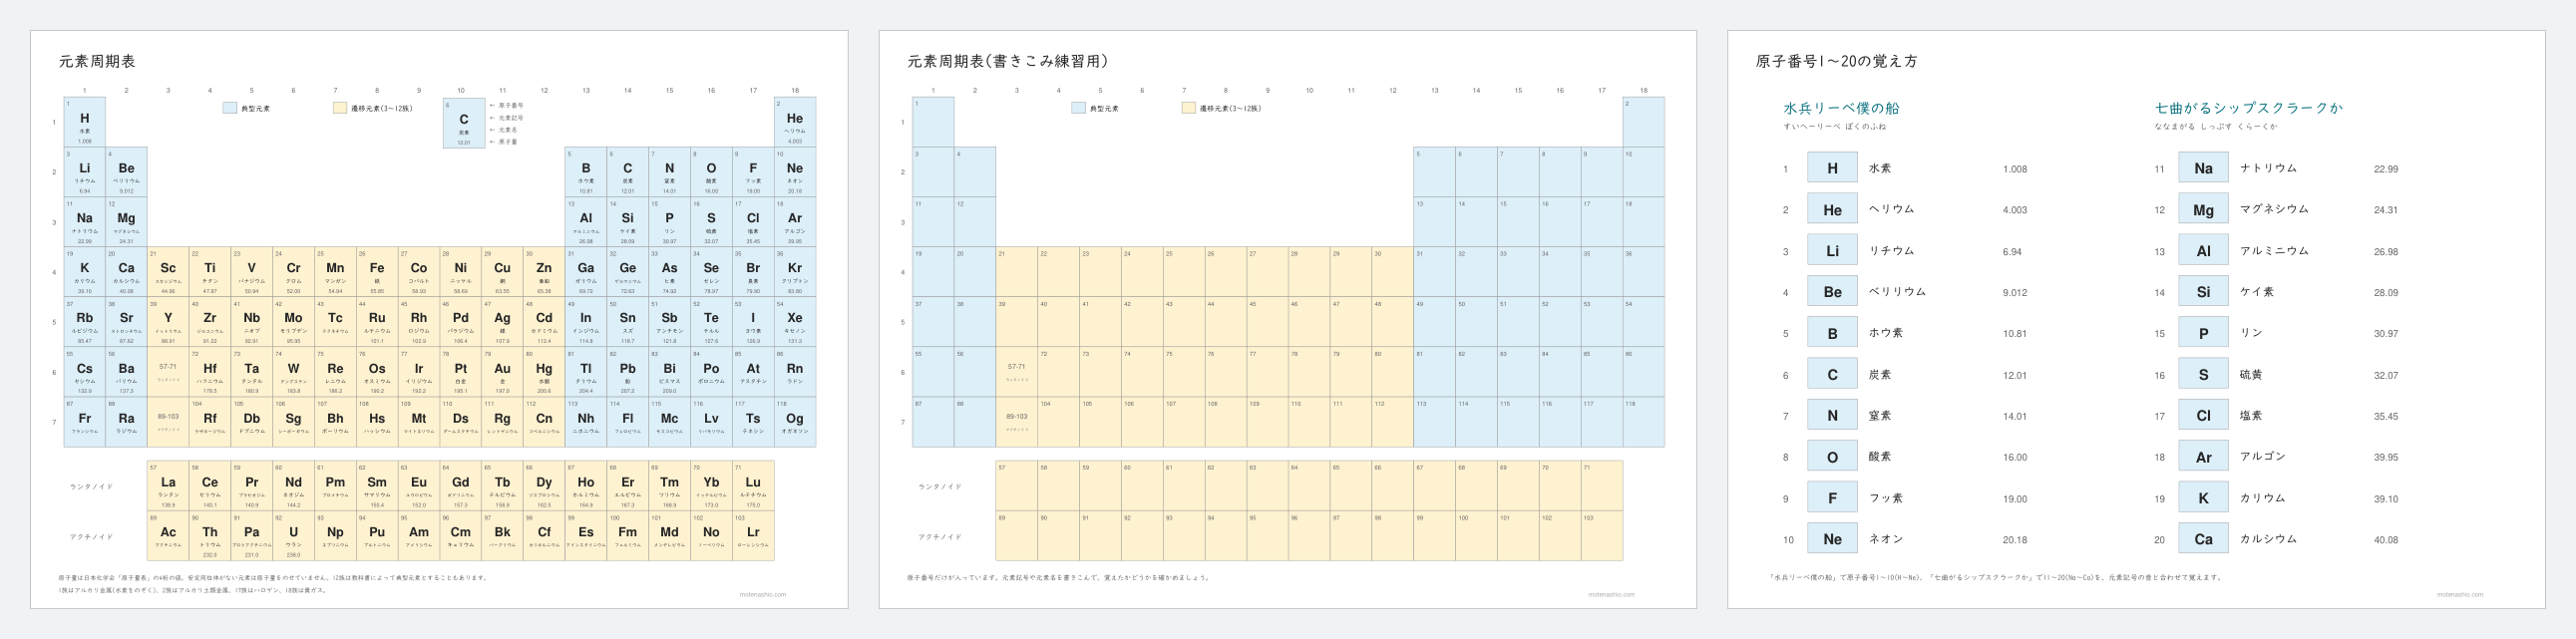The height and width of the screenshot is (639, 2576).
Task: Click the アルミニウム name in the 1–20 list
Action: click(x=2274, y=251)
